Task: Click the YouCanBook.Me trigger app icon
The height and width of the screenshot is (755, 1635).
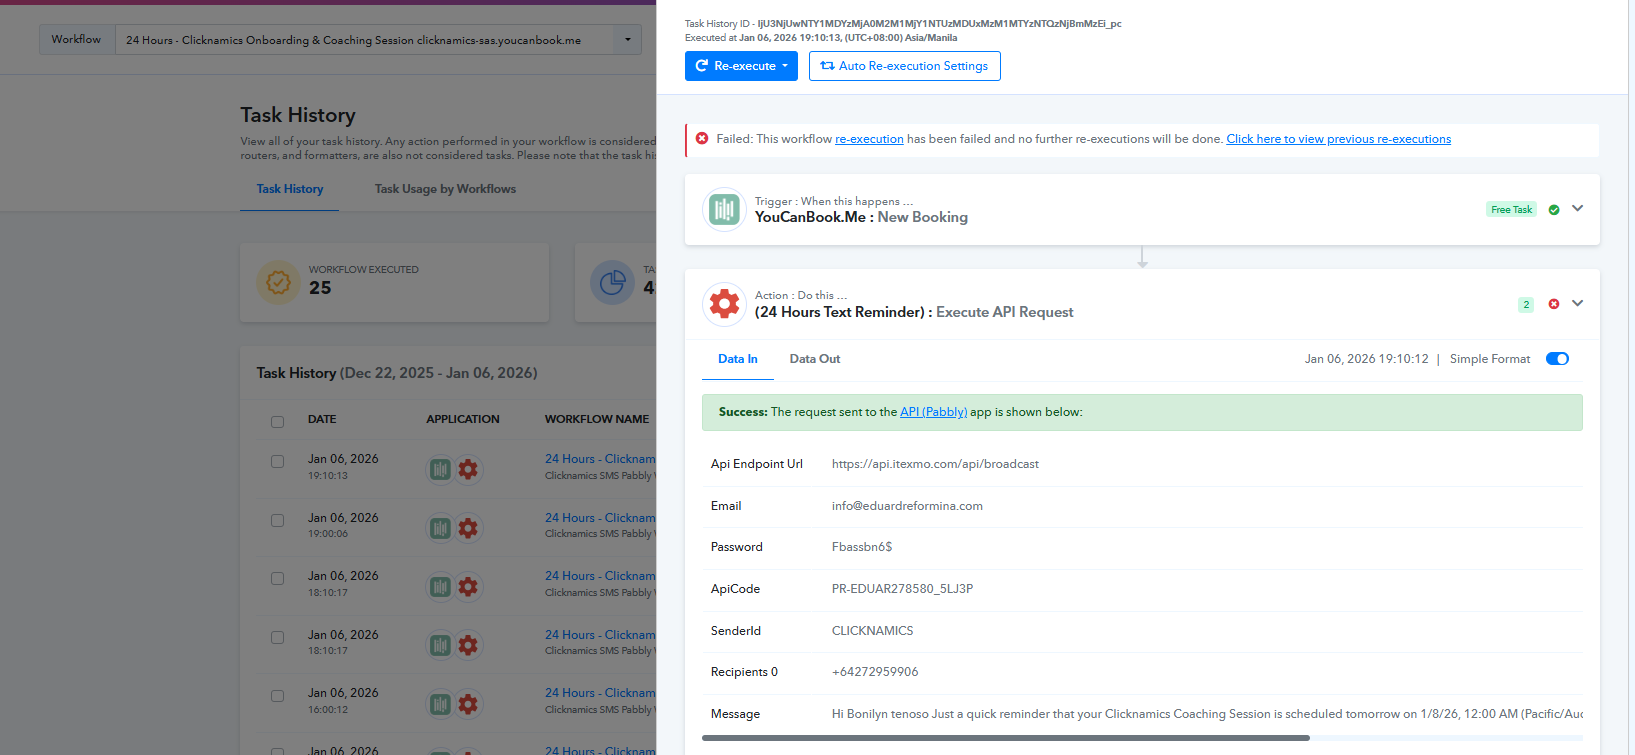Action: (724, 210)
